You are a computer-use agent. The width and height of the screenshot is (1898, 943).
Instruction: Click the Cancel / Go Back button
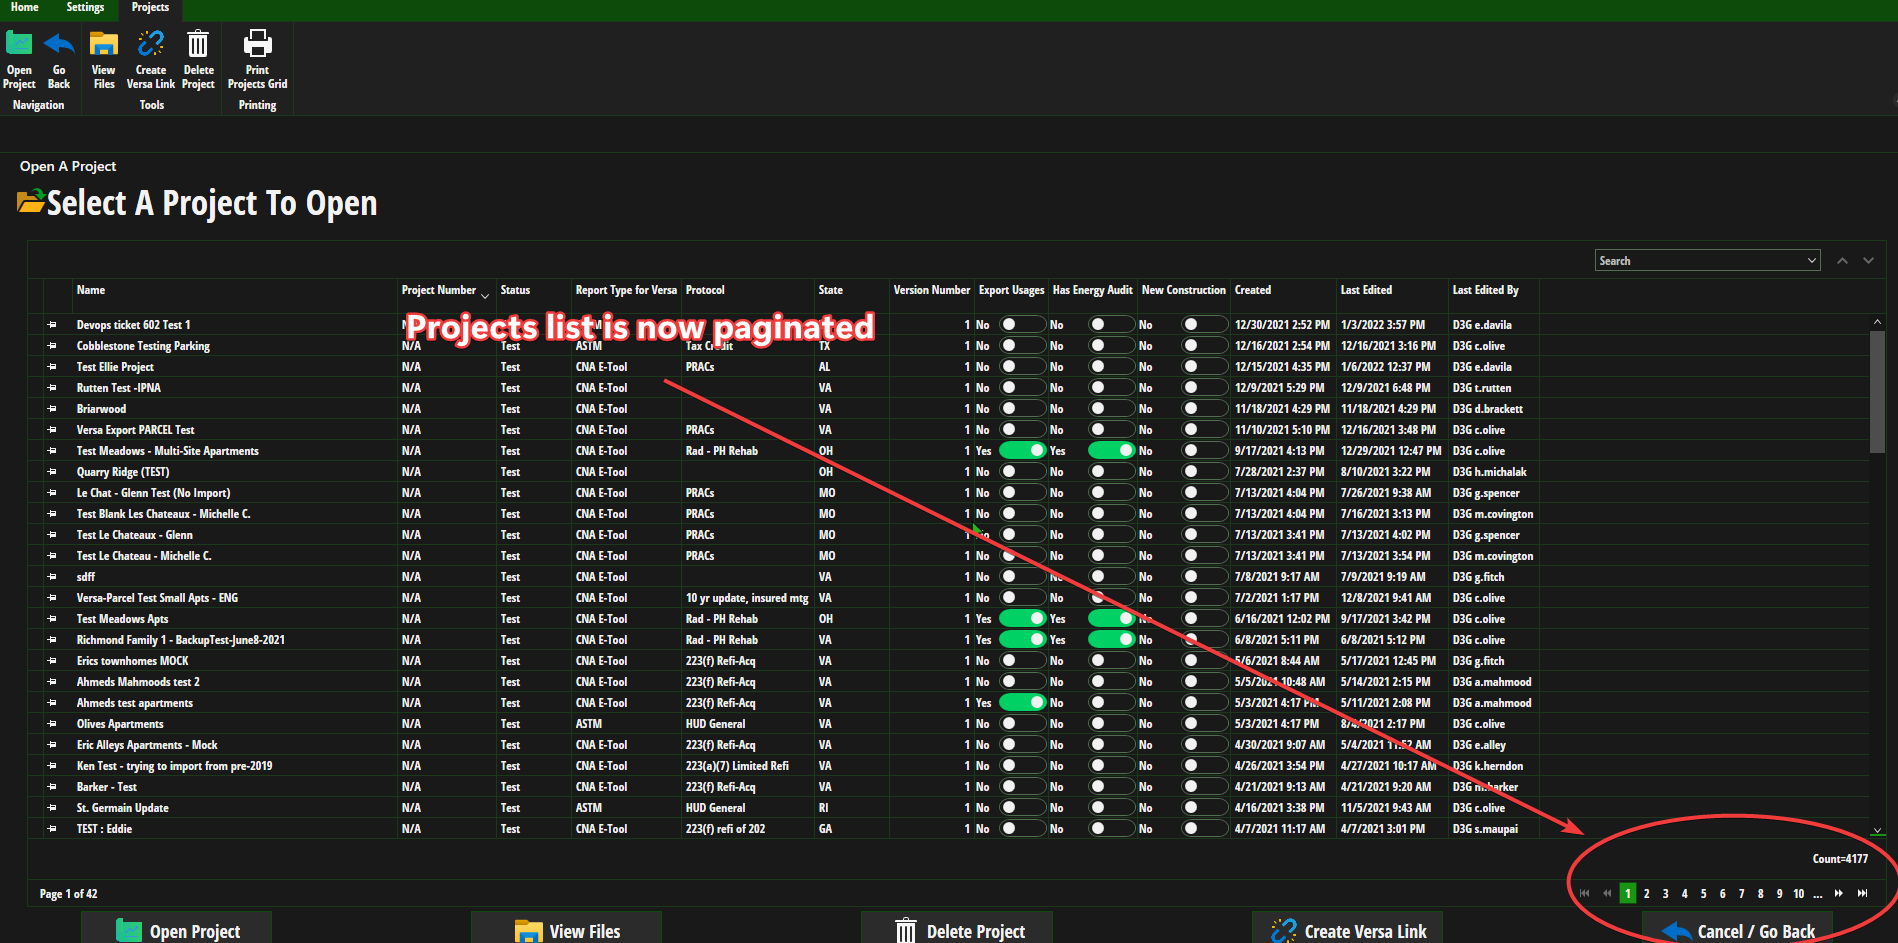coord(1738,930)
